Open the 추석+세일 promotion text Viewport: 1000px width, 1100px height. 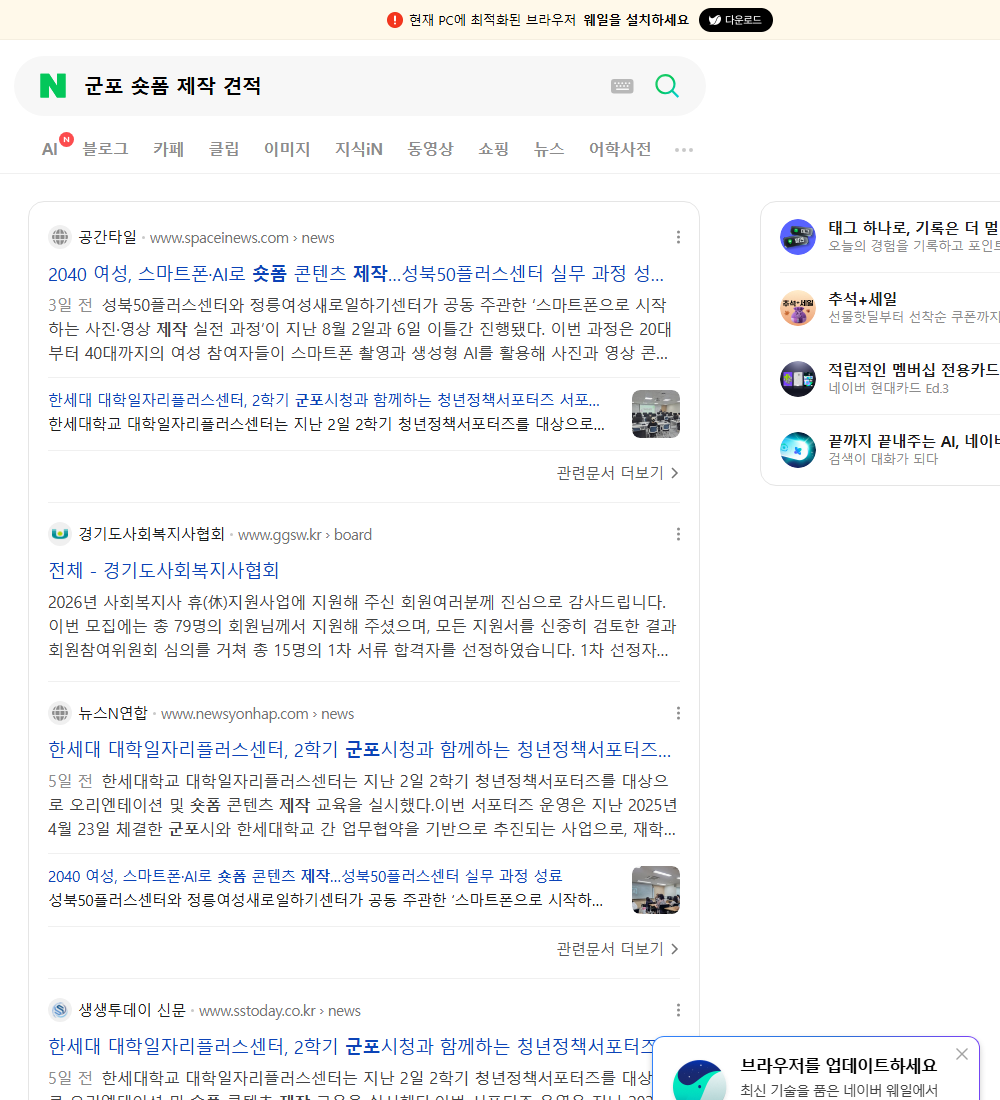coord(862,299)
